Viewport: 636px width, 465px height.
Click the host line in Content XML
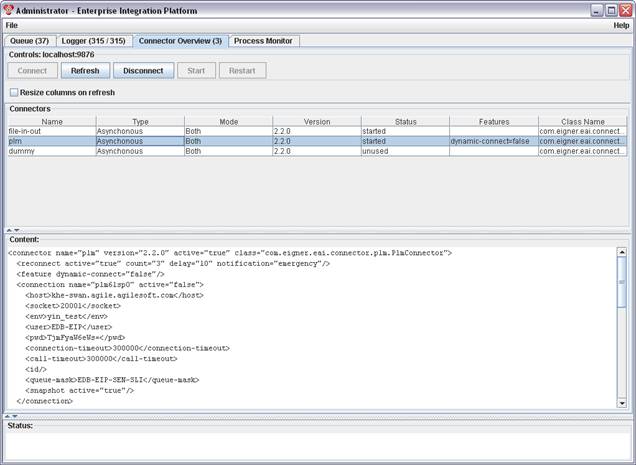coord(114,295)
